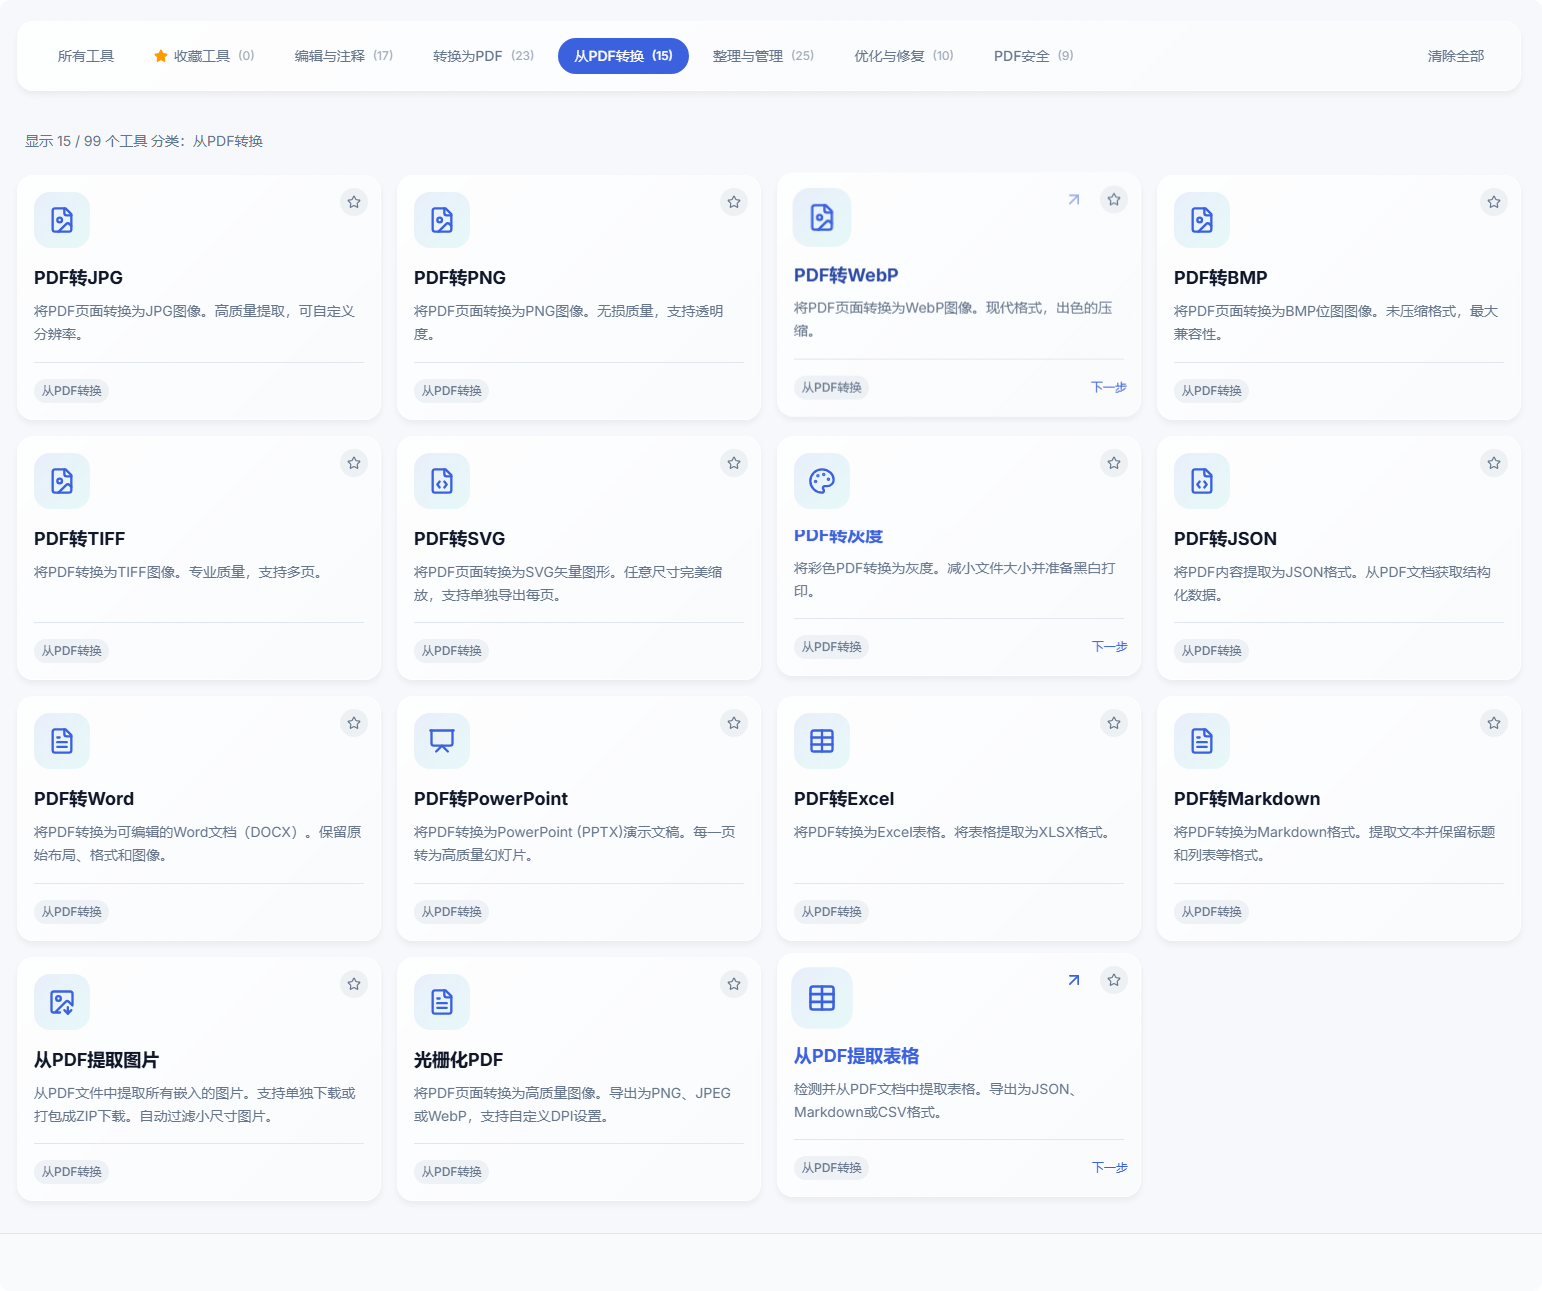Star the PDF转Markdown tool as favorite

1494,723
